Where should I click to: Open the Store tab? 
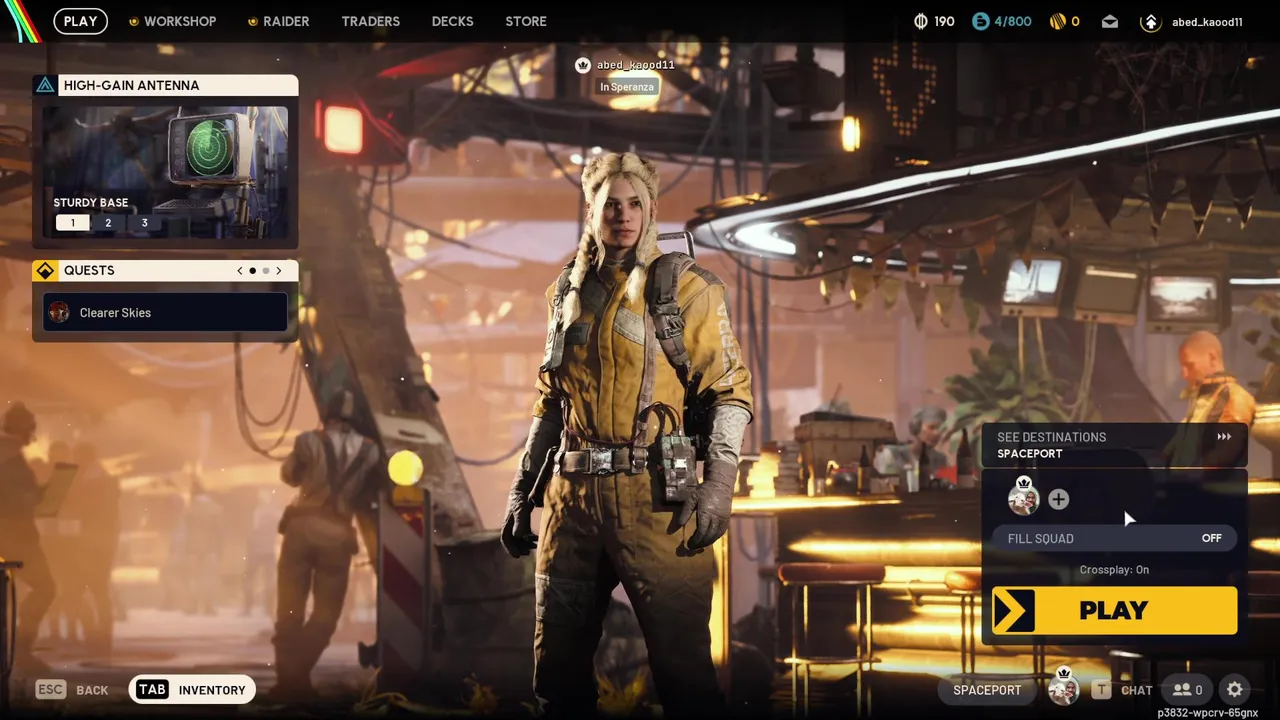click(526, 21)
